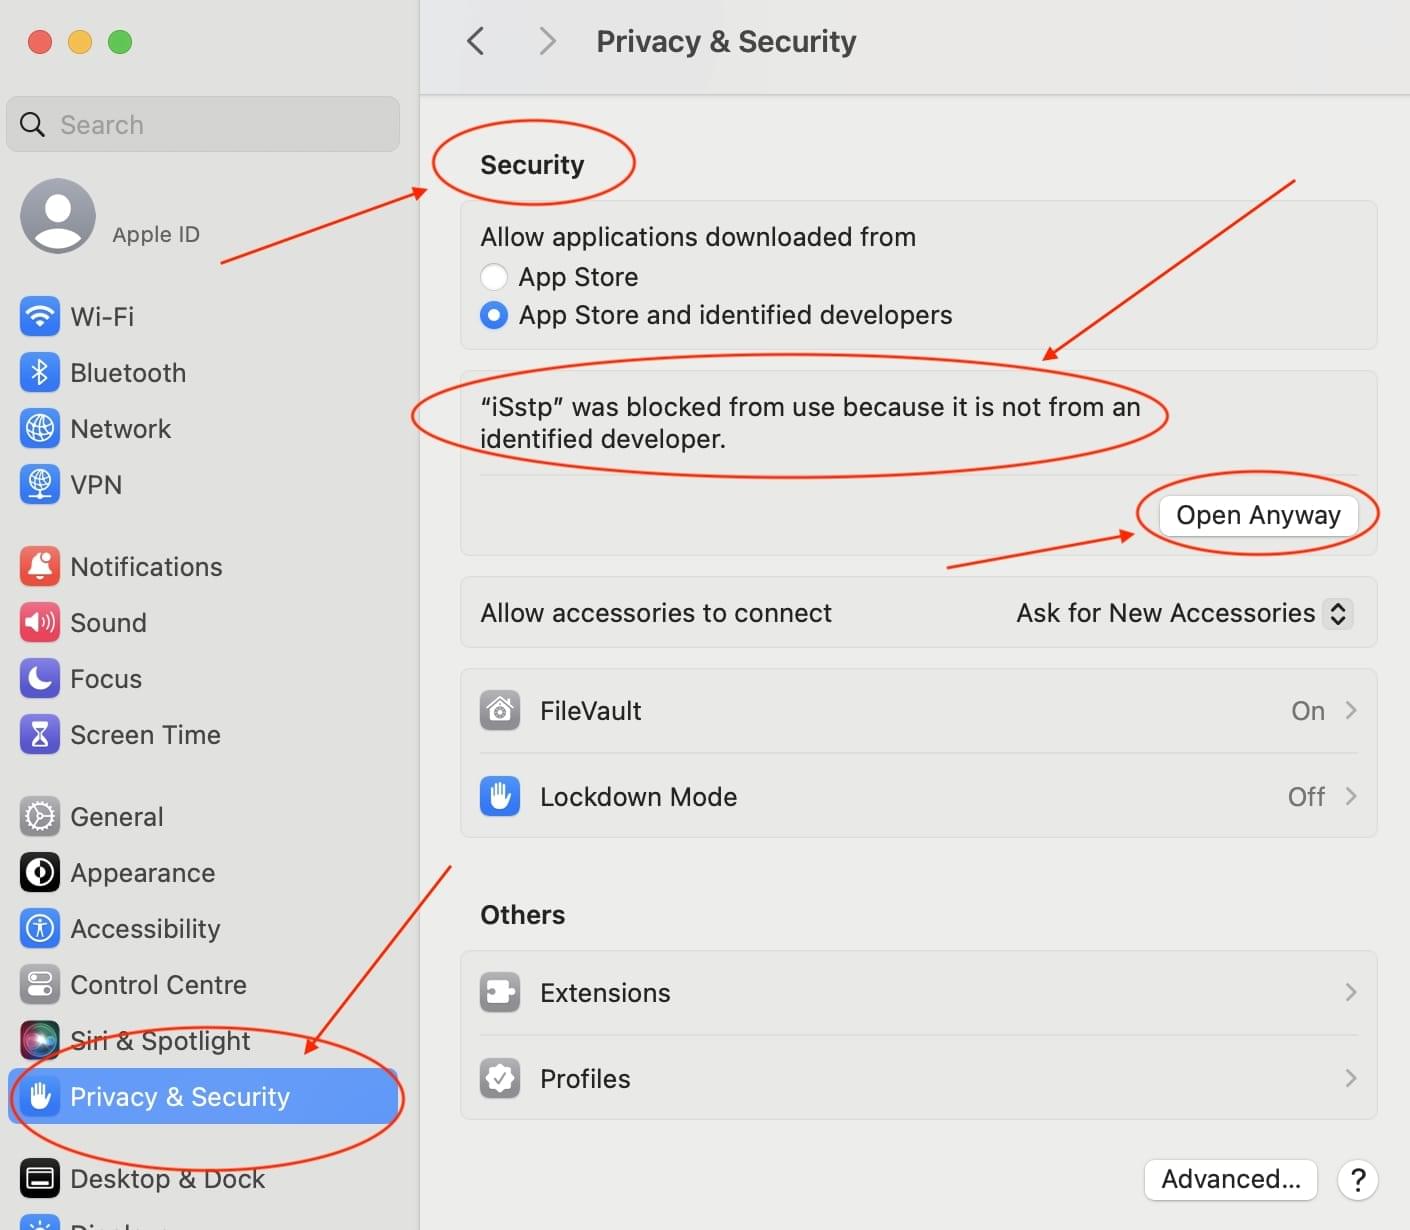Click the Accessibility icon
The width and height of the screenshot is (1410, 1230).
pyautogui.click(x=40, y=929)
